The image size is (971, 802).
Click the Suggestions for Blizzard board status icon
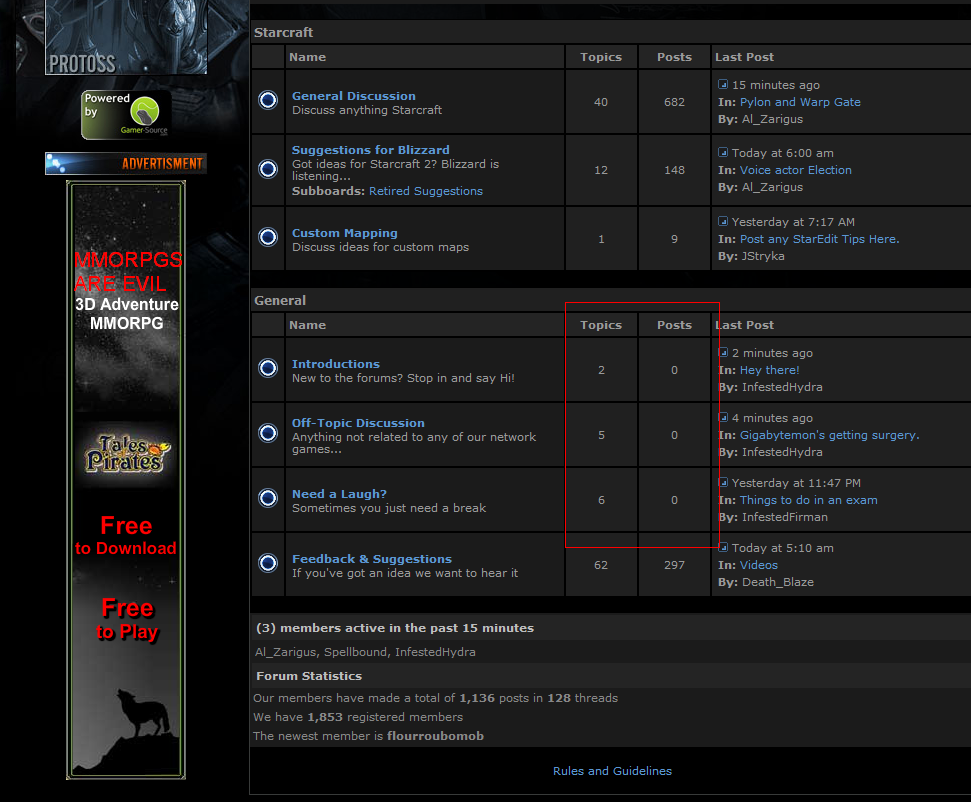point(268,168)
